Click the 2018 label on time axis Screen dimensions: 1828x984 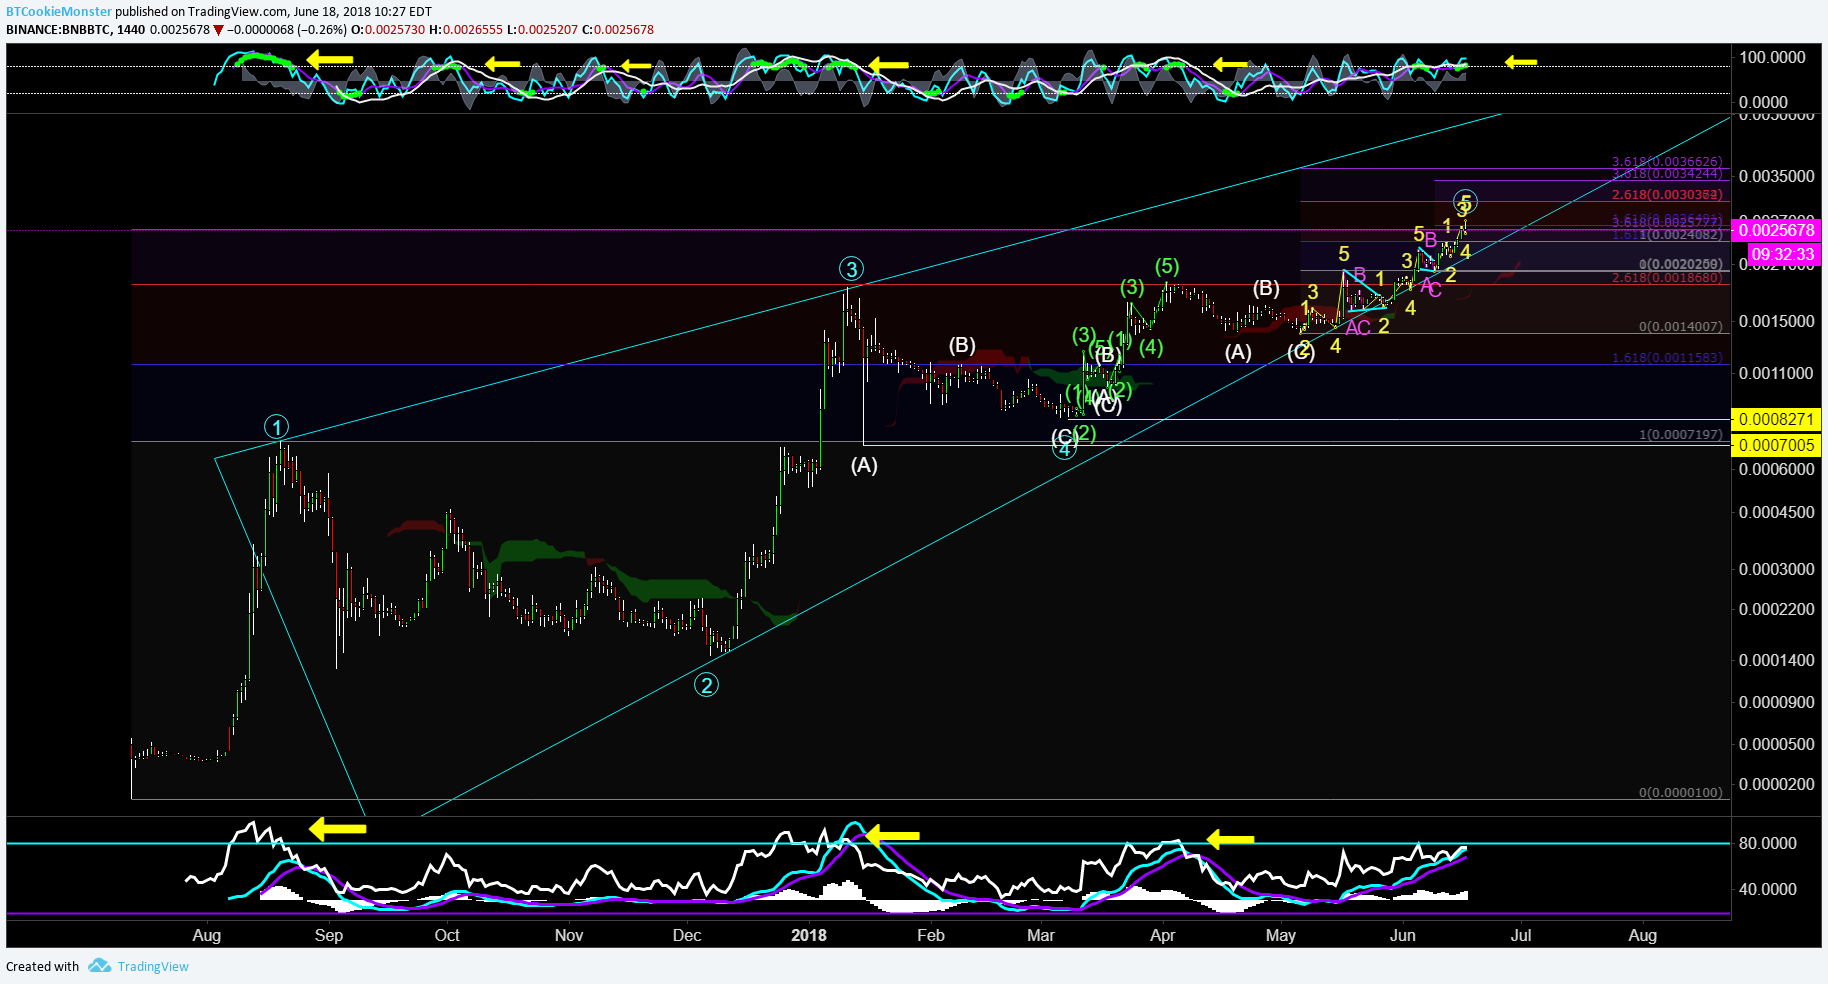pos(809,935)
